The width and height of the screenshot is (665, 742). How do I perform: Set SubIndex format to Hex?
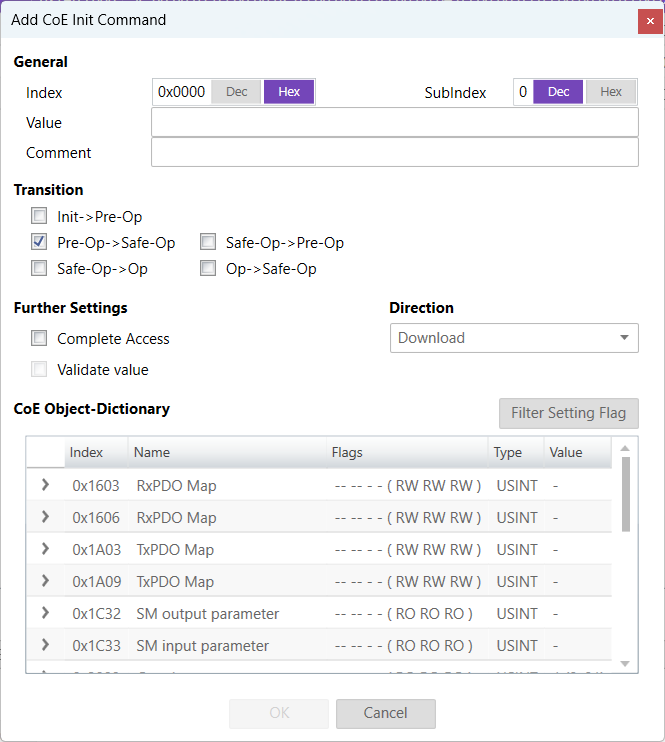pyautogui.click(x=611, y=92)
